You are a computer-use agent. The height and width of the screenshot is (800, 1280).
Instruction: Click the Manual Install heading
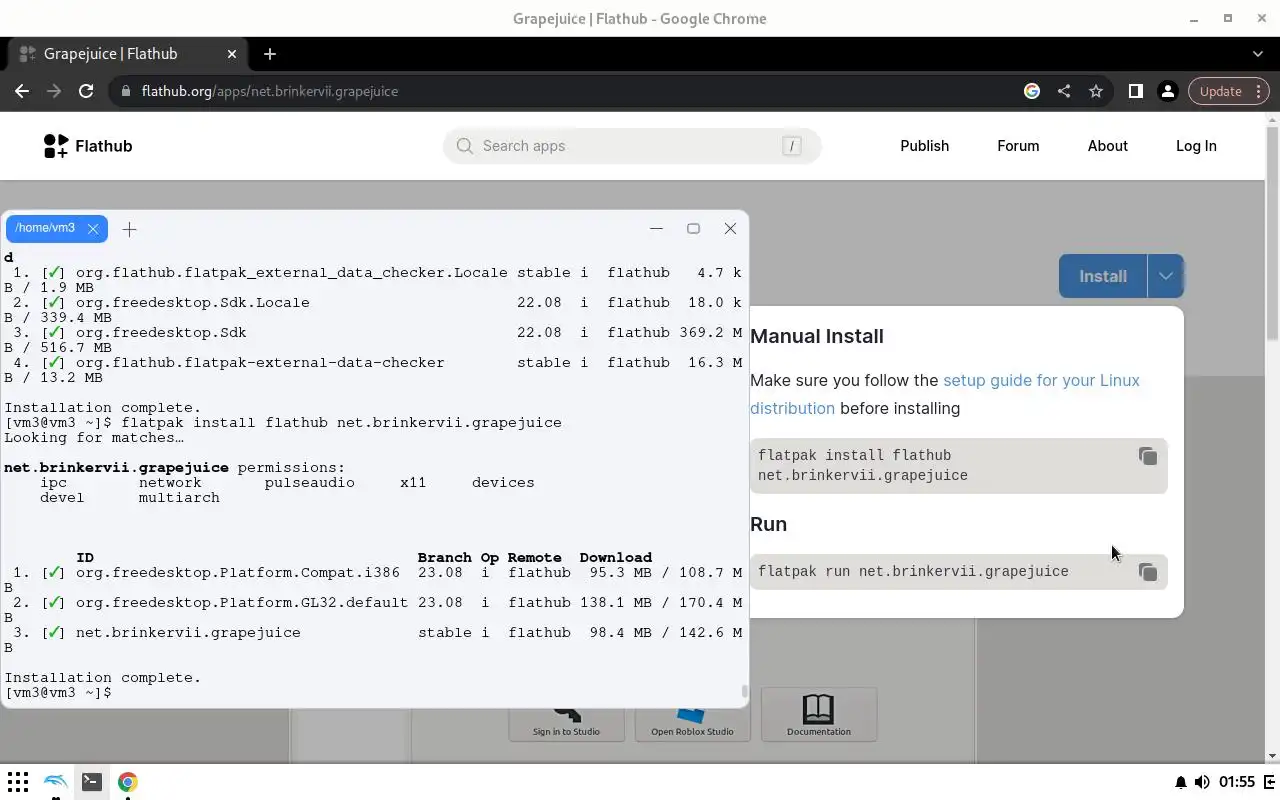coord(817,336)
